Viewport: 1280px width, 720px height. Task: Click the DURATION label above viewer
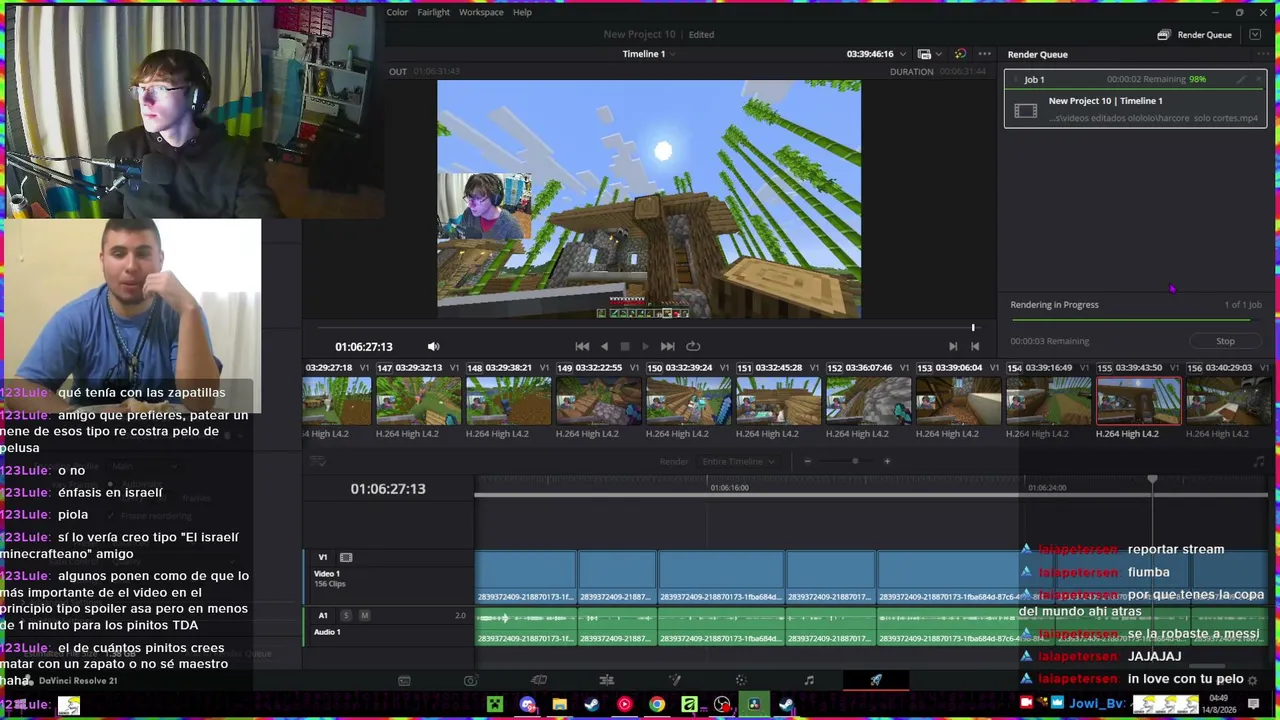point(912,72)
